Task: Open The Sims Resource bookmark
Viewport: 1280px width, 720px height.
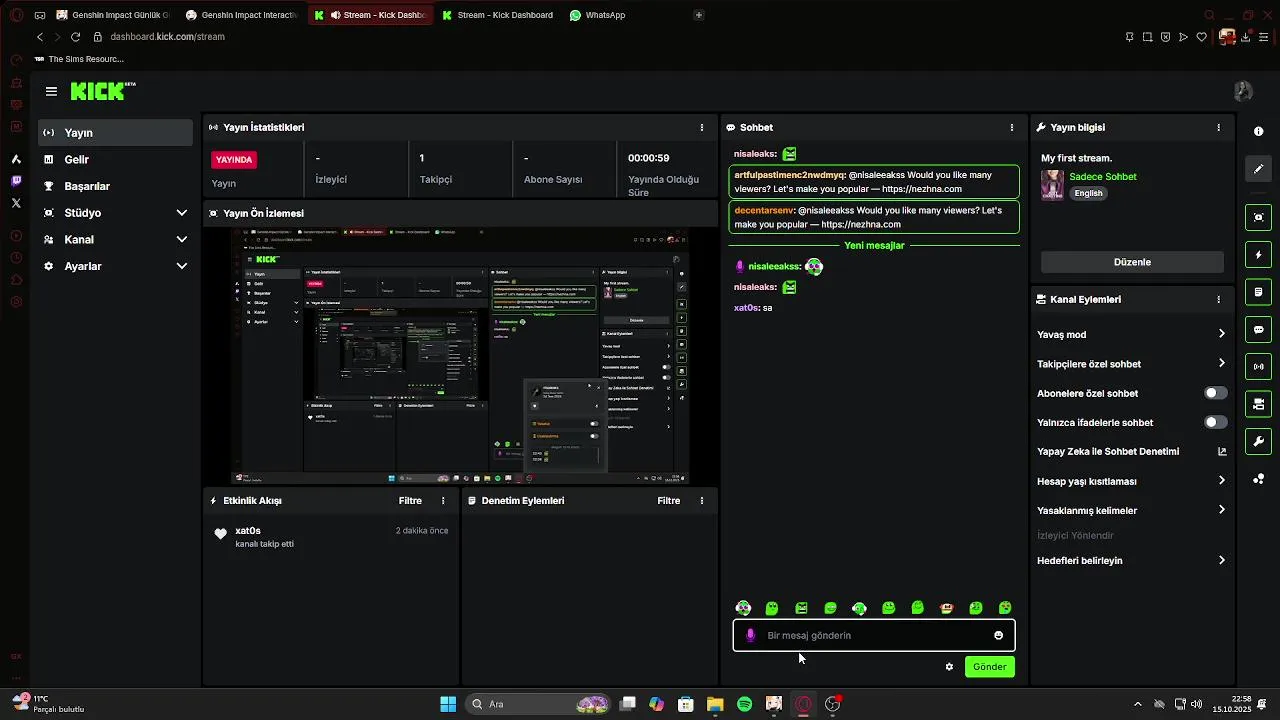Action: pyautogui.click(x=79, y=59)
